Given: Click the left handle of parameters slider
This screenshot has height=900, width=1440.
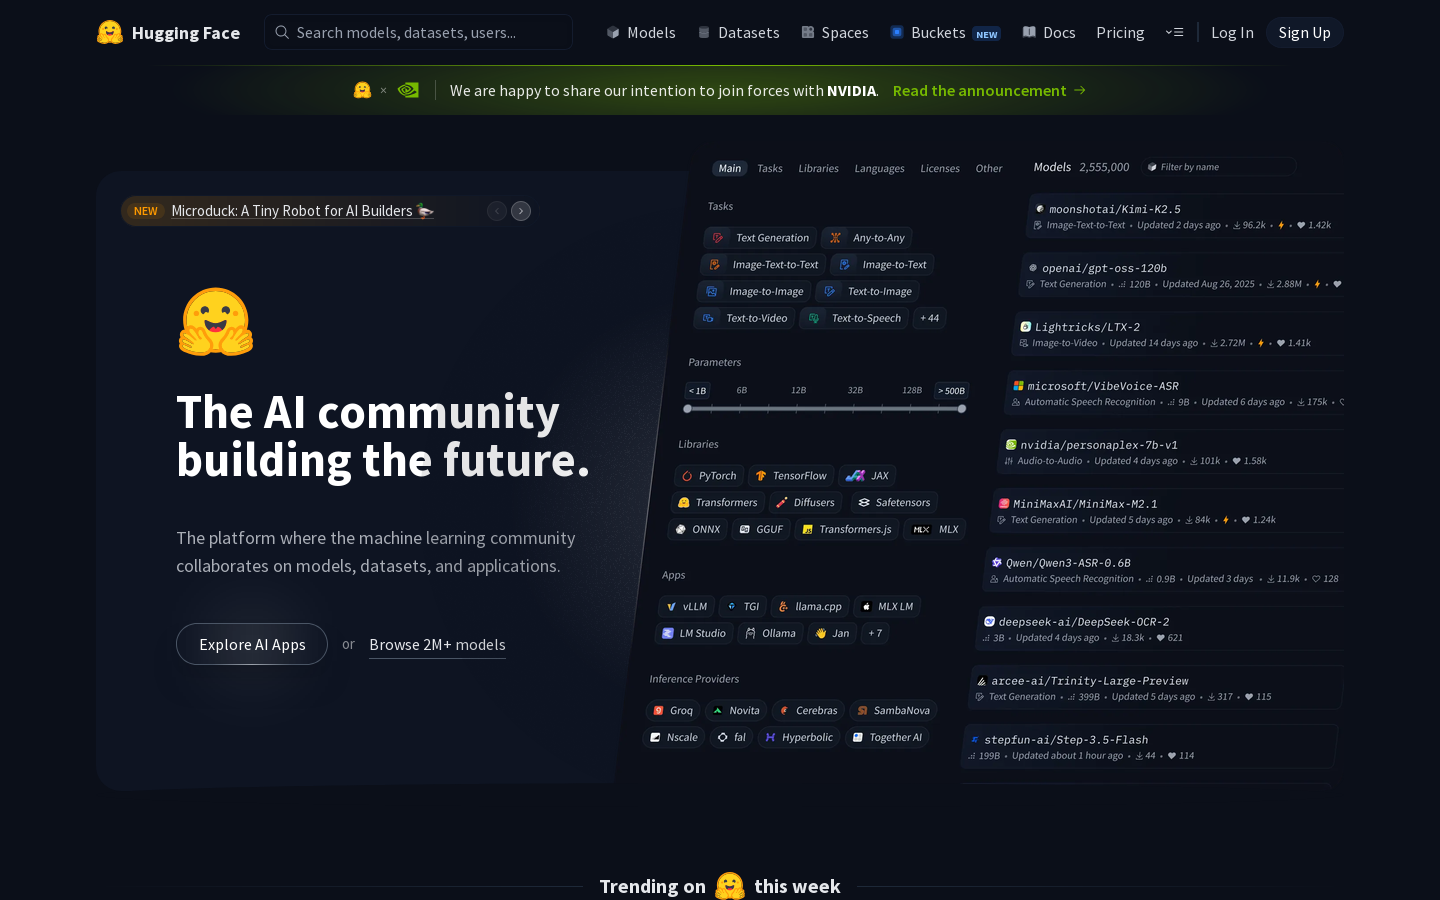Looking at the screenshot, I should [x=687, y=409].
